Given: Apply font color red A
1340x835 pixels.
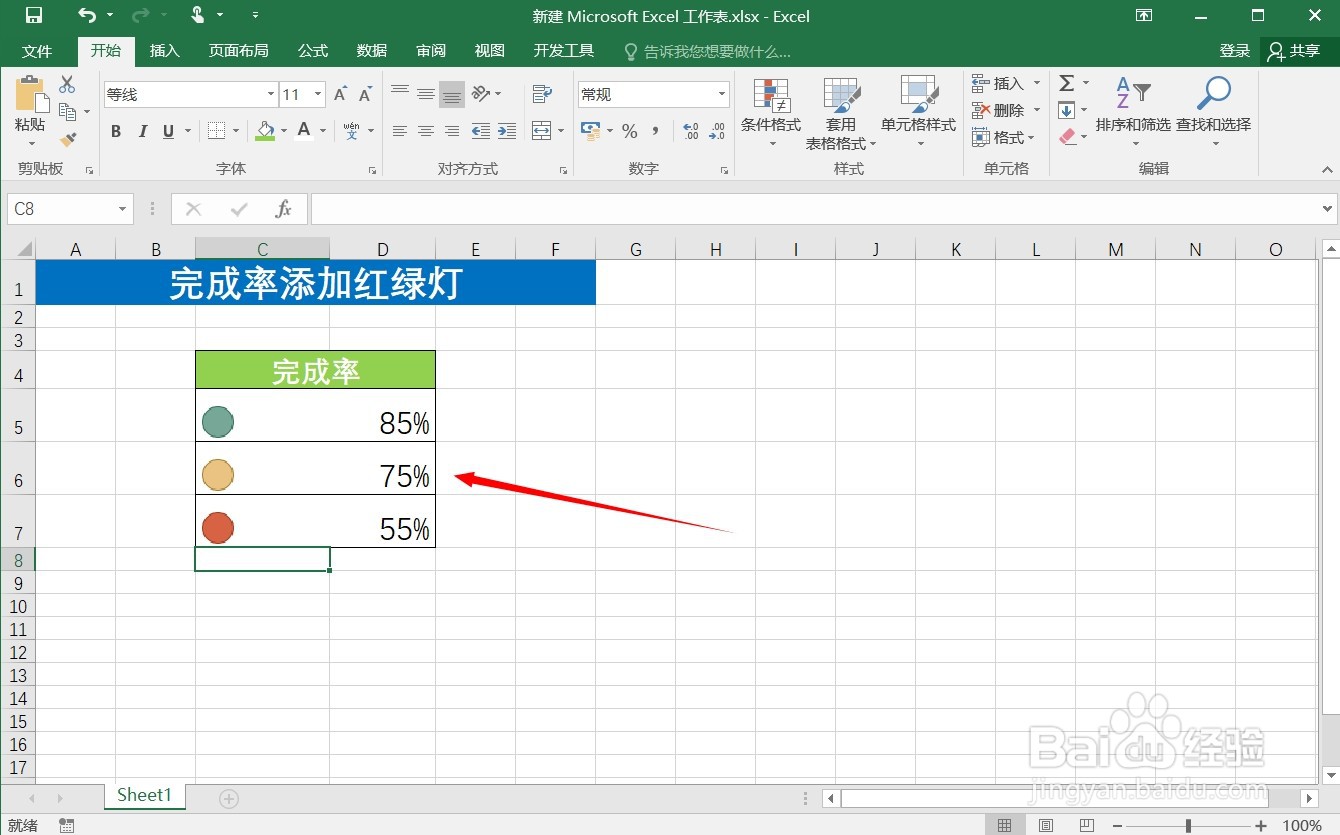Looking at the screenshot, I should click(x=303, y=131).
